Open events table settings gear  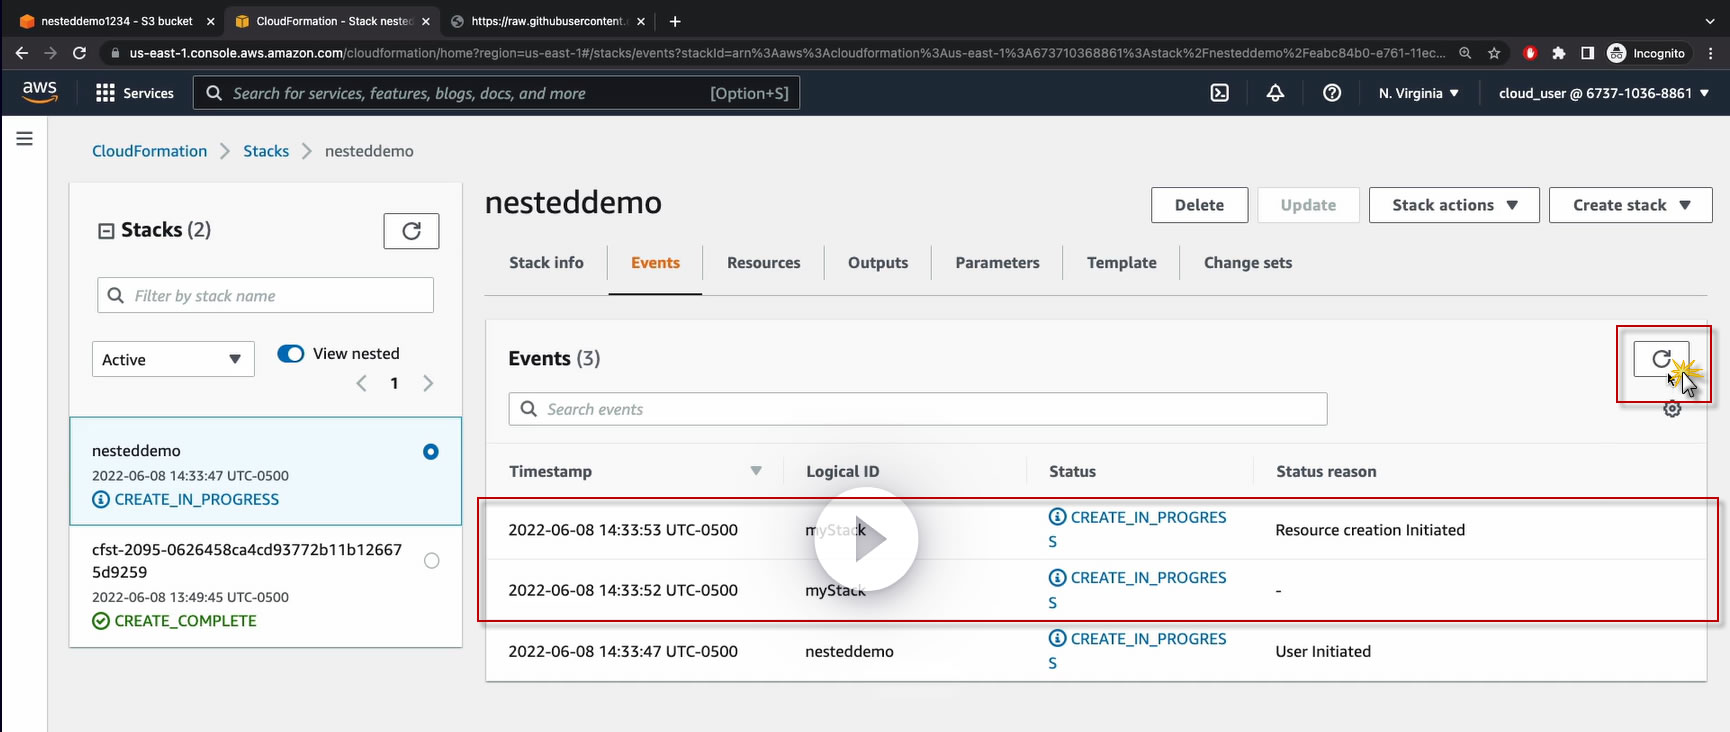click(1672, 409)
